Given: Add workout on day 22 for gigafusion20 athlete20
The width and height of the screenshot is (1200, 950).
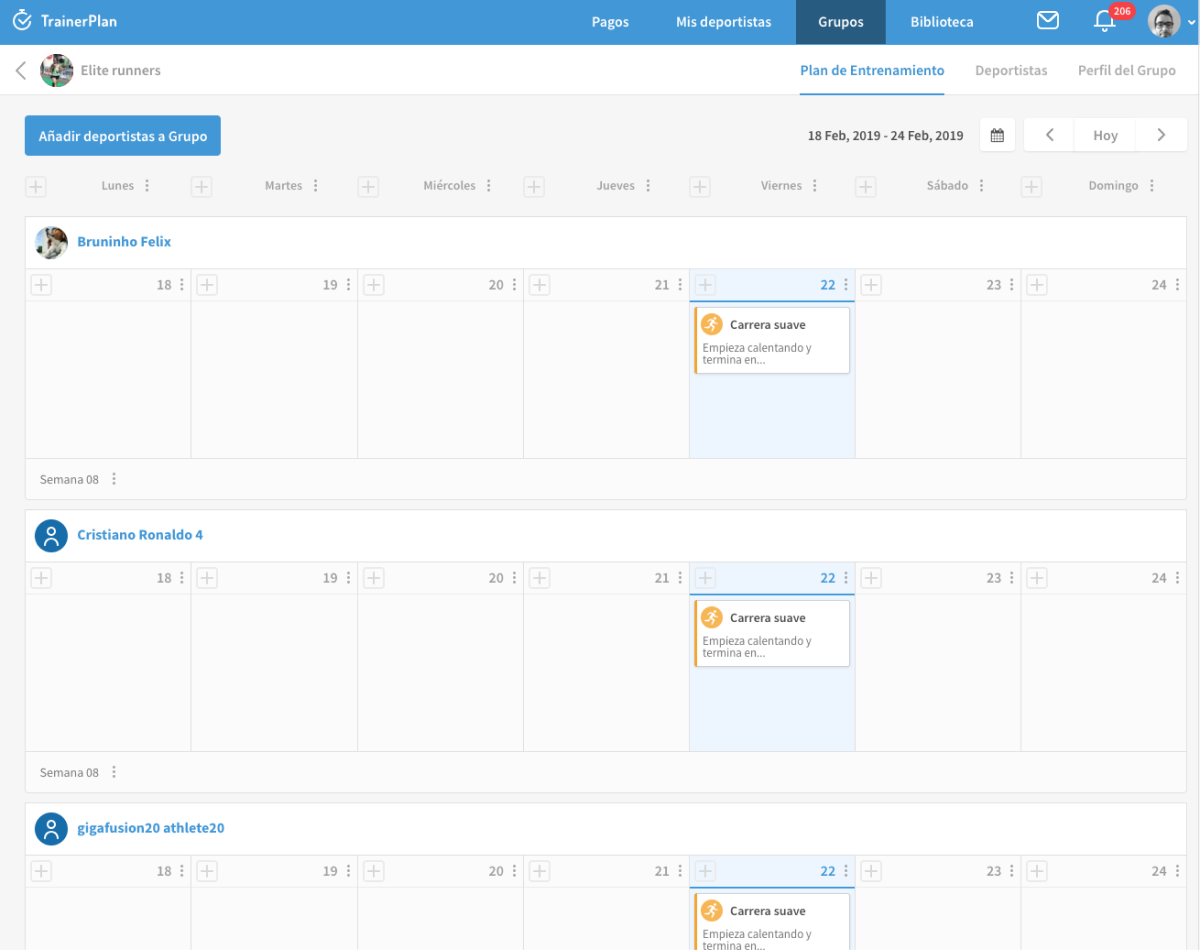Looking at the screenshot, I should click(x=705, y=871).
